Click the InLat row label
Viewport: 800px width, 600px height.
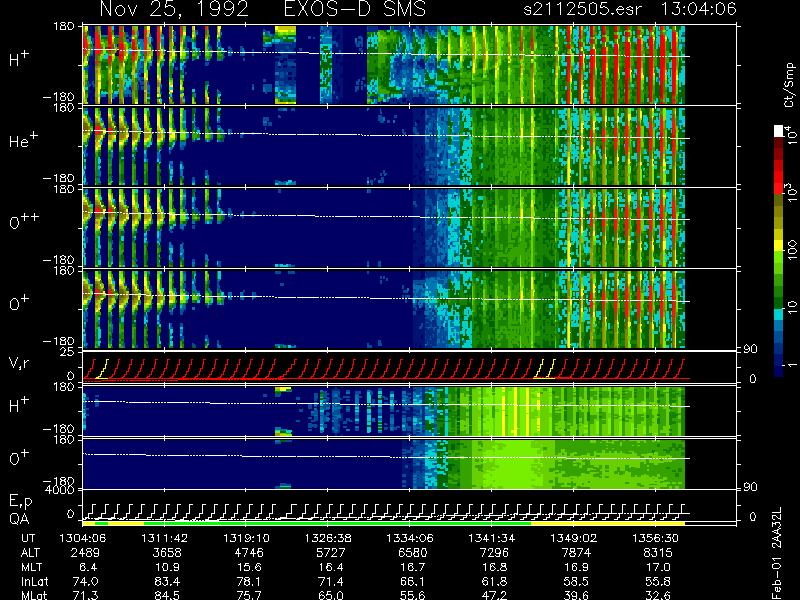[35, 581]
